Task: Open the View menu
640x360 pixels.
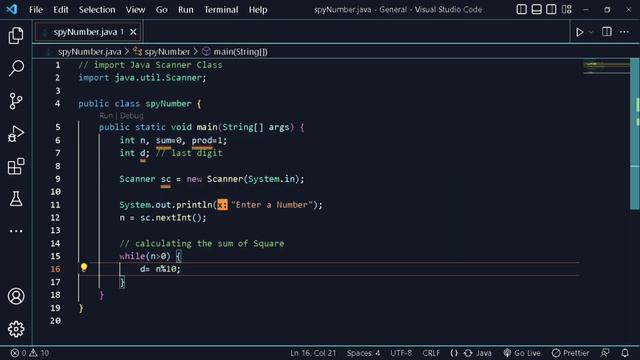Action: [x=135, y=9]
